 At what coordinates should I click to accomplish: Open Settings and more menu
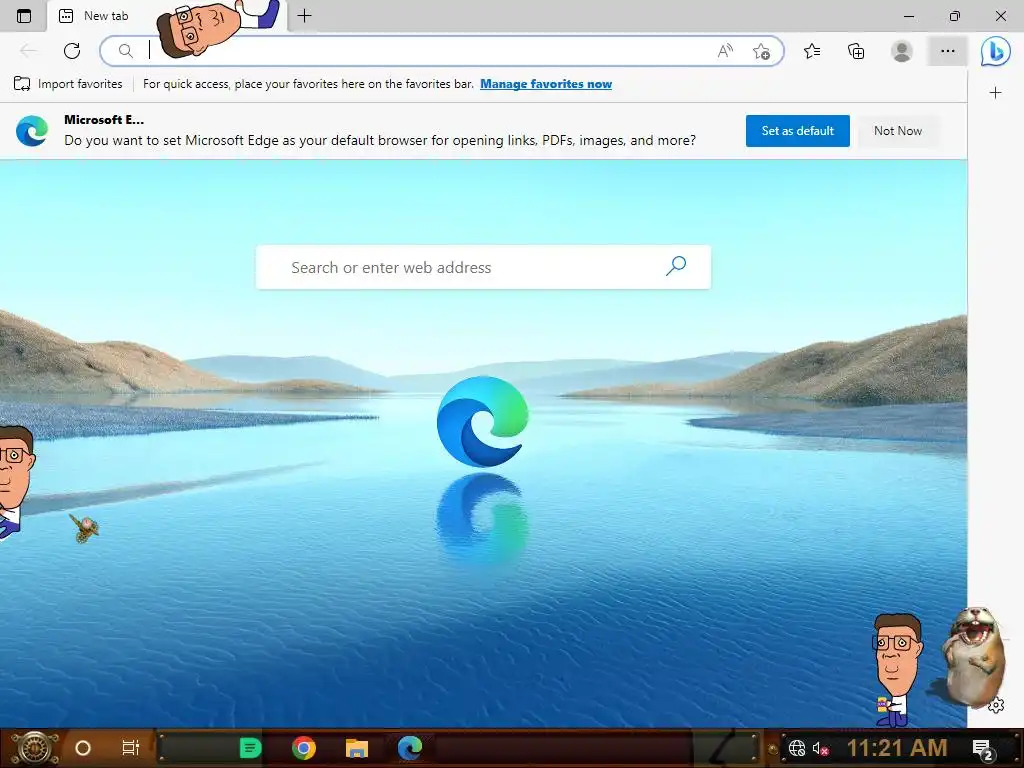pyautogui.click(x=948, y=51)
